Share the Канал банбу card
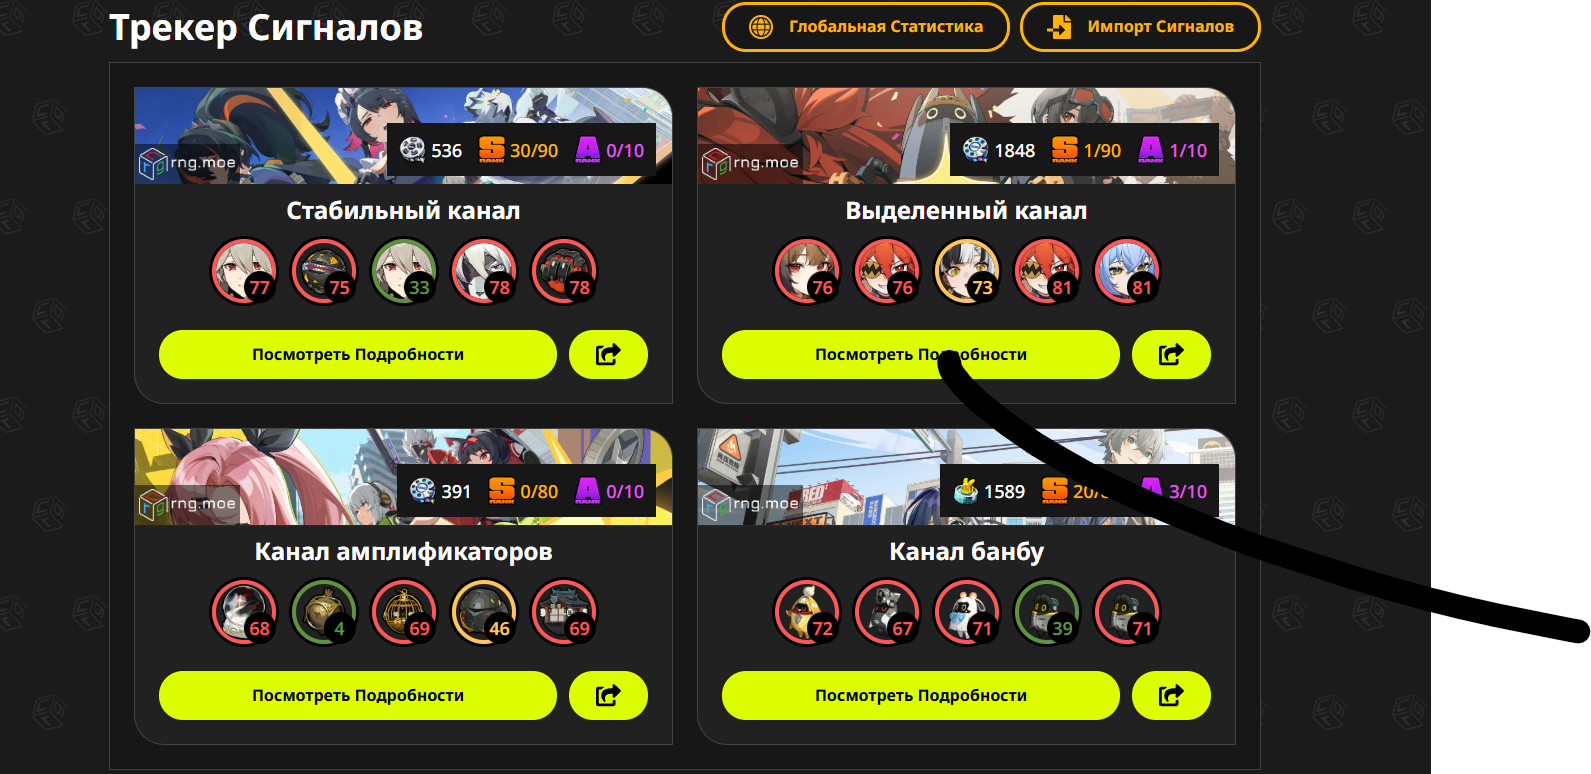Screen dimensions: 1591x774 [x=1171, y=695]
